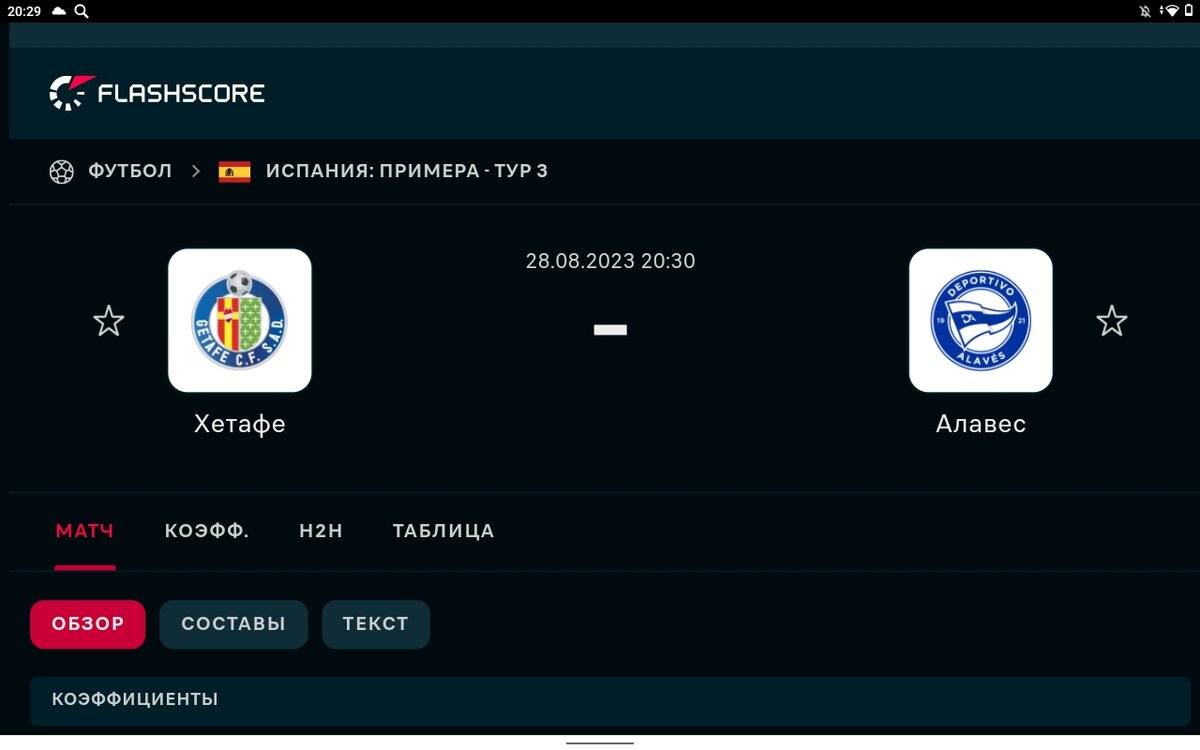This screenshot has height=750, width=1200.
Task: Switch to the КОЭФФ. tab
Action: (207, 531)
